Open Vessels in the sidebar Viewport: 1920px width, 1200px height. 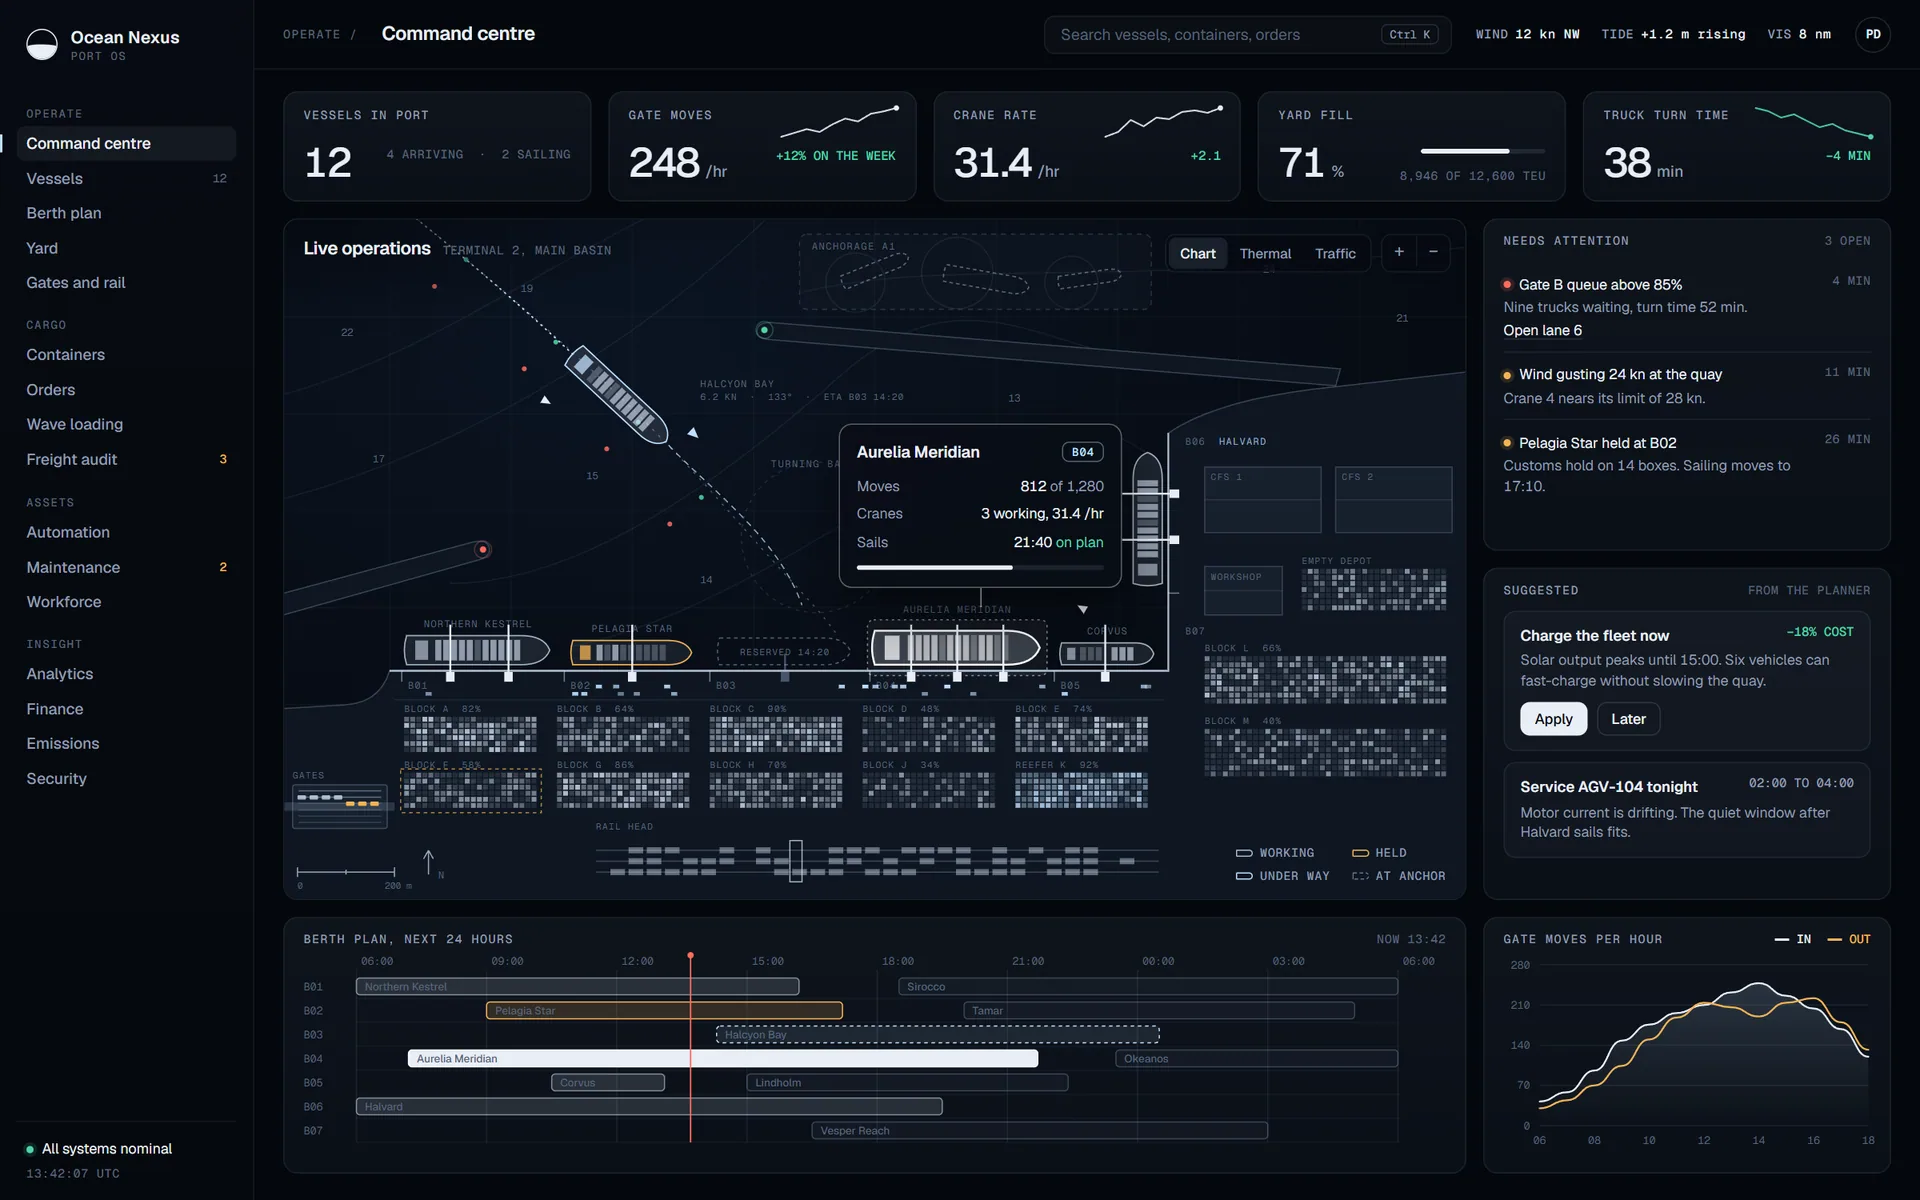click(126, 179)
